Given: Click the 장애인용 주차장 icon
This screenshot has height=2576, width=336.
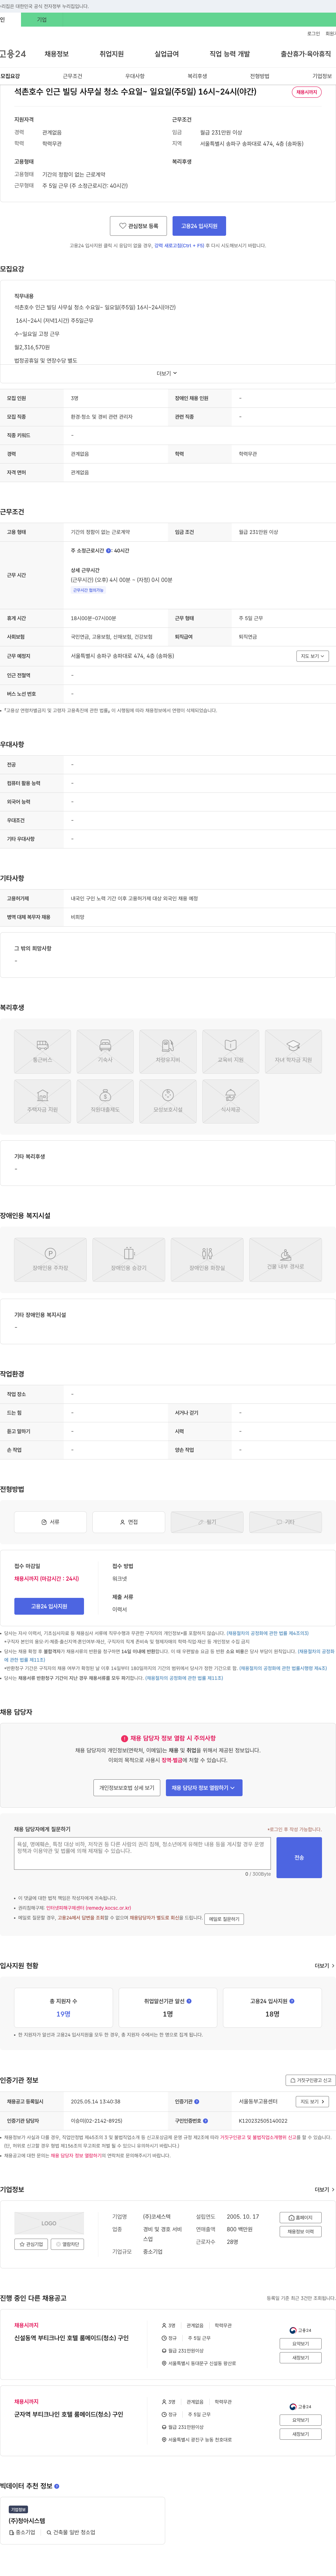Looking at the screenshot, I should pyautogui.click(x=50, y=1260).
